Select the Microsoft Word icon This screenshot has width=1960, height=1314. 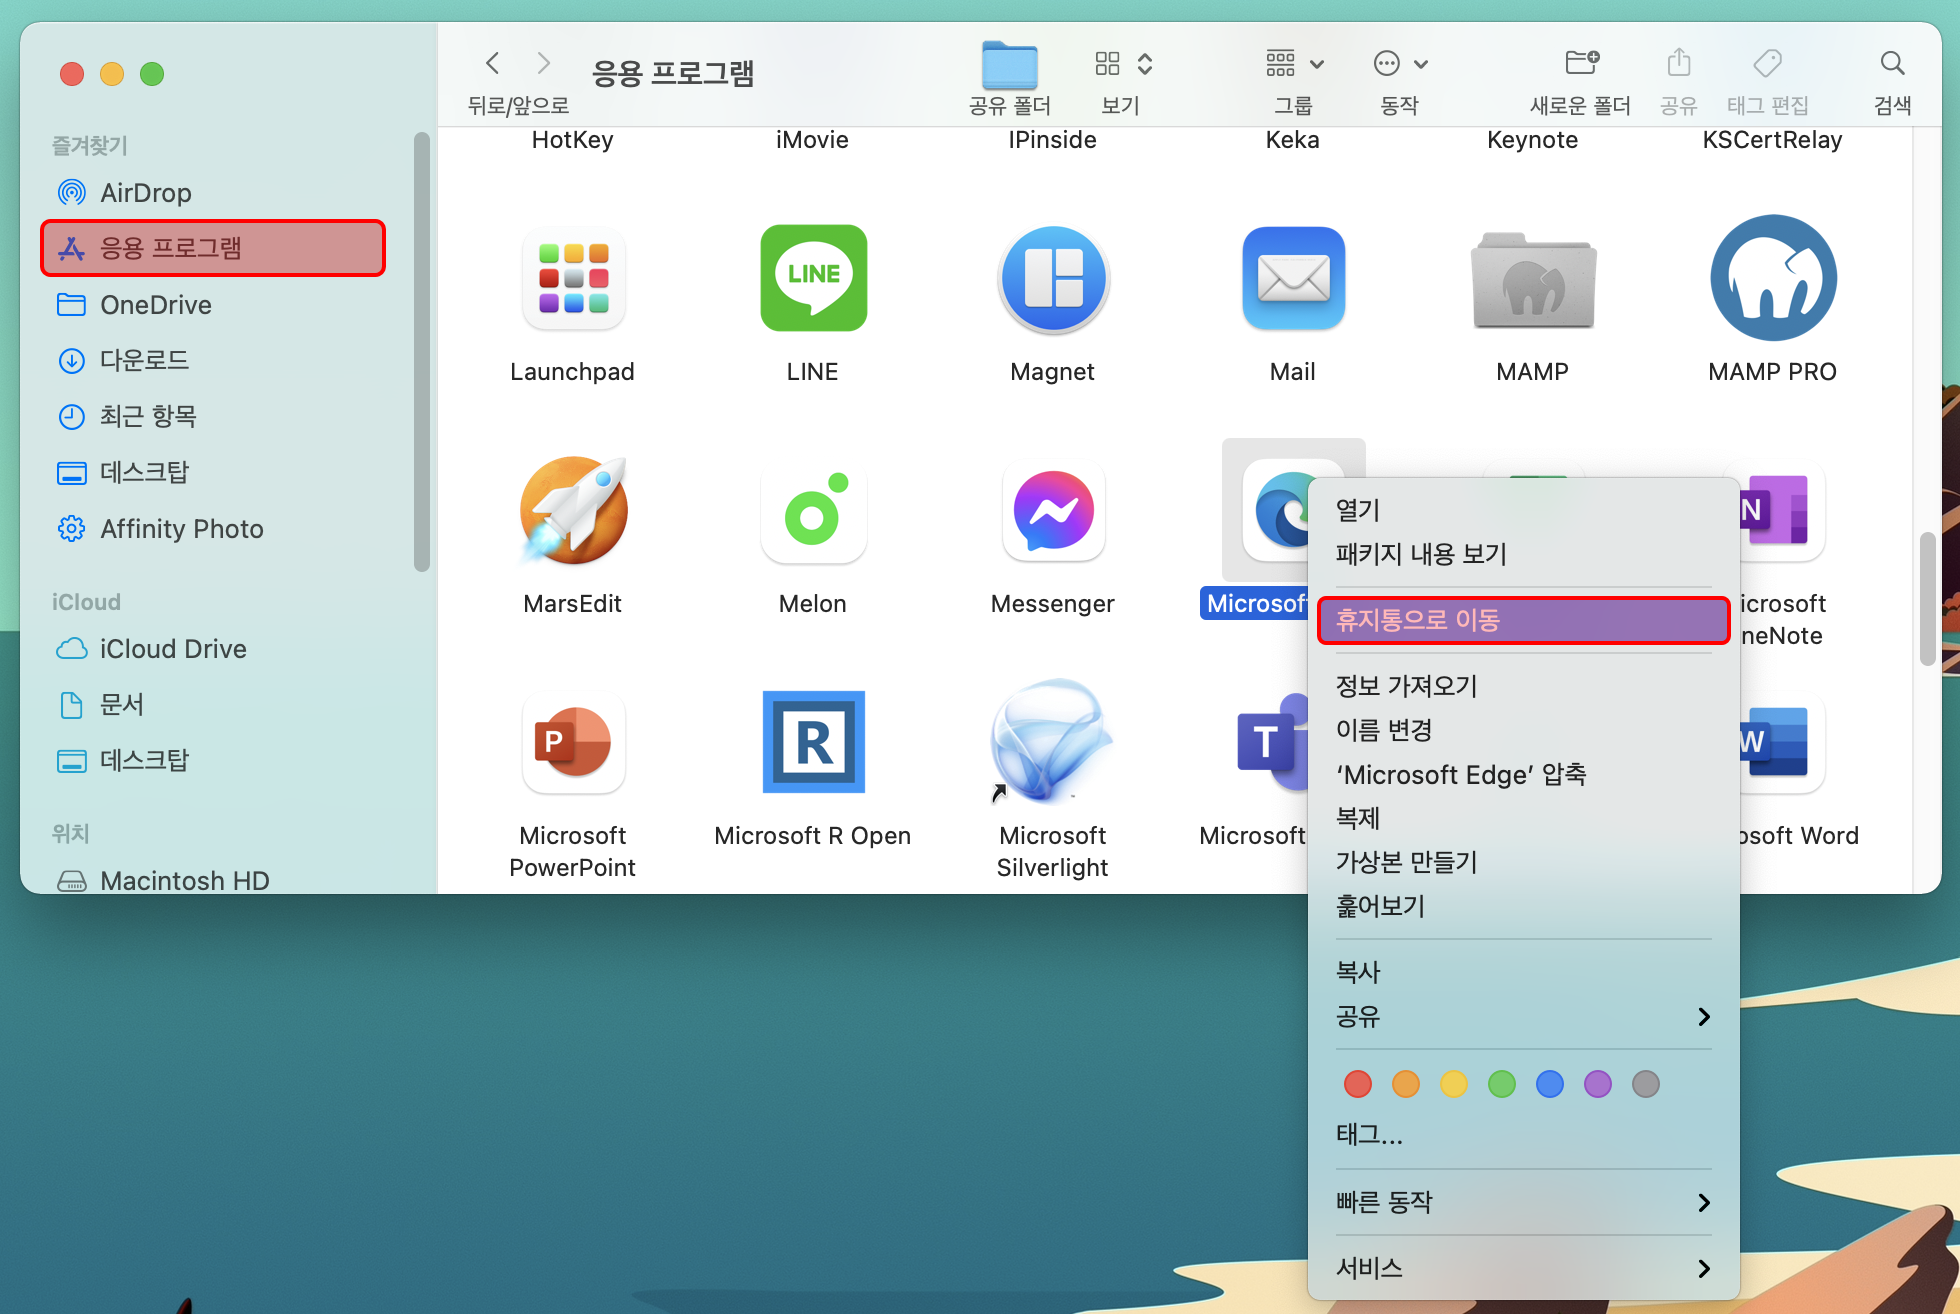point(1782,743)
